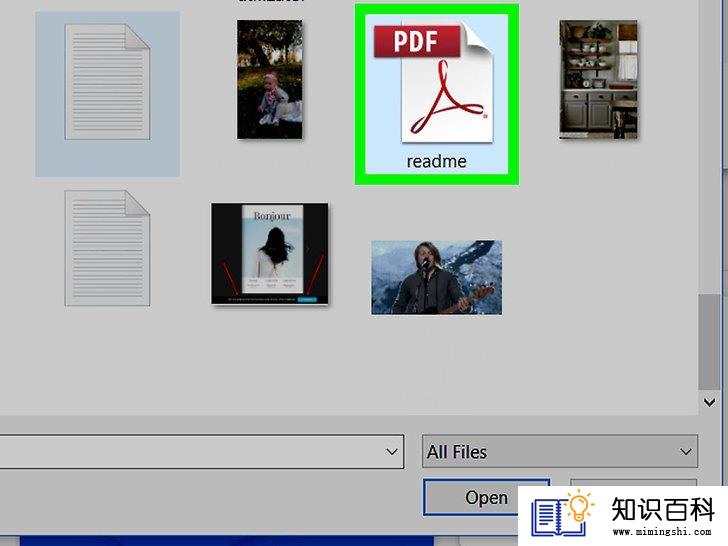728x546 pixels.
Task: Click the vertical scrollbar thumb
Action: (709, 342)
